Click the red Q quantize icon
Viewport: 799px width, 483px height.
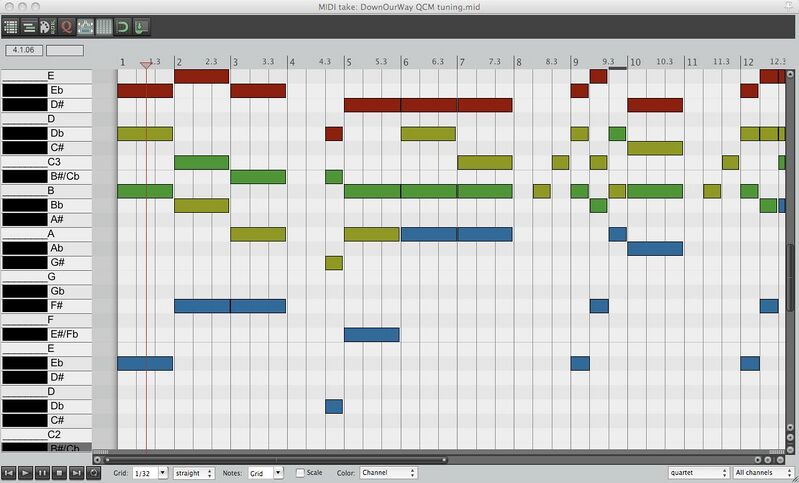(66, 26)
